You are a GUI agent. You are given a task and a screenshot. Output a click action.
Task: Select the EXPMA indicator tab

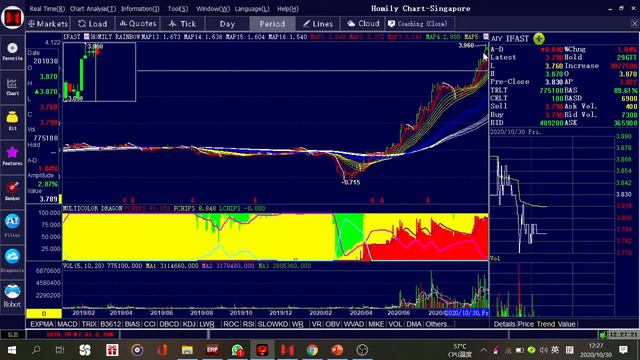42,324
